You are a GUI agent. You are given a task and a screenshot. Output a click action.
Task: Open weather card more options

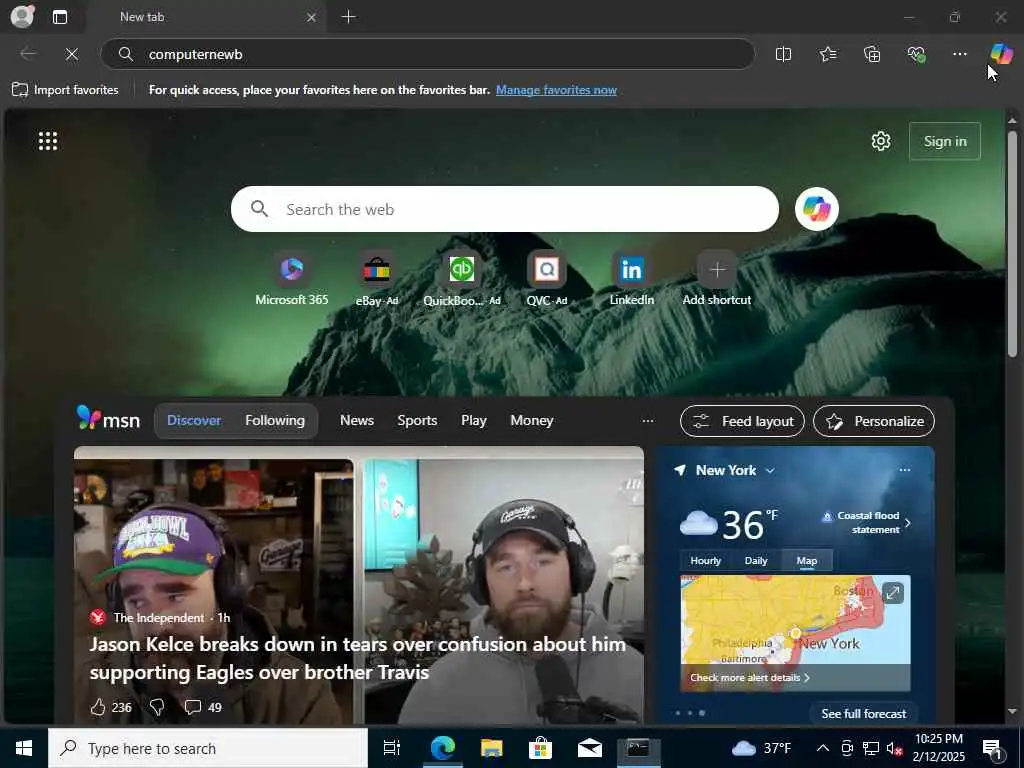pos(904,470)
